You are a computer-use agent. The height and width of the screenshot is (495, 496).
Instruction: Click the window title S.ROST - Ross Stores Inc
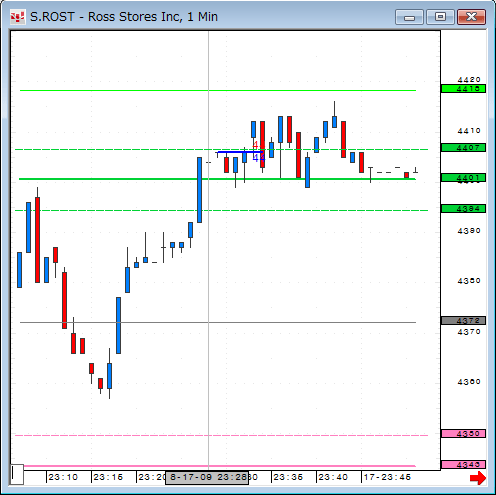click(124, 17)
